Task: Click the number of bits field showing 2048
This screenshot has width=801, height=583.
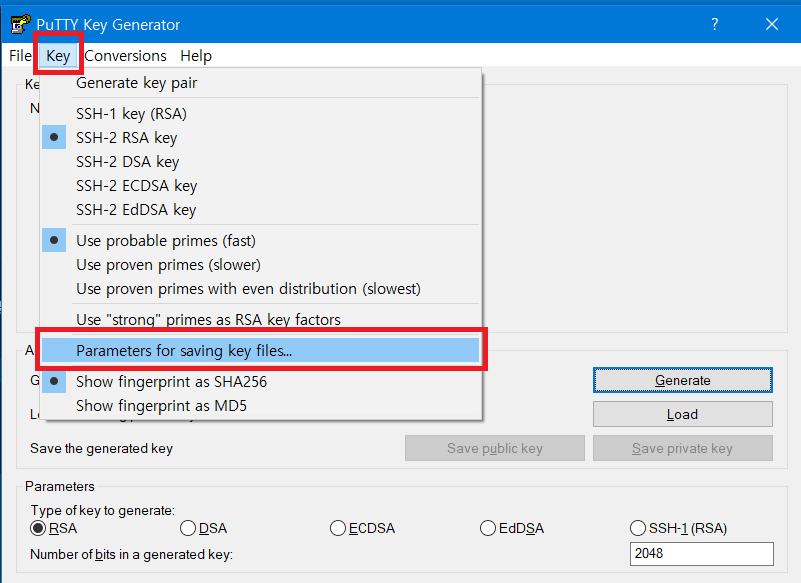Action: pos(701,553)
